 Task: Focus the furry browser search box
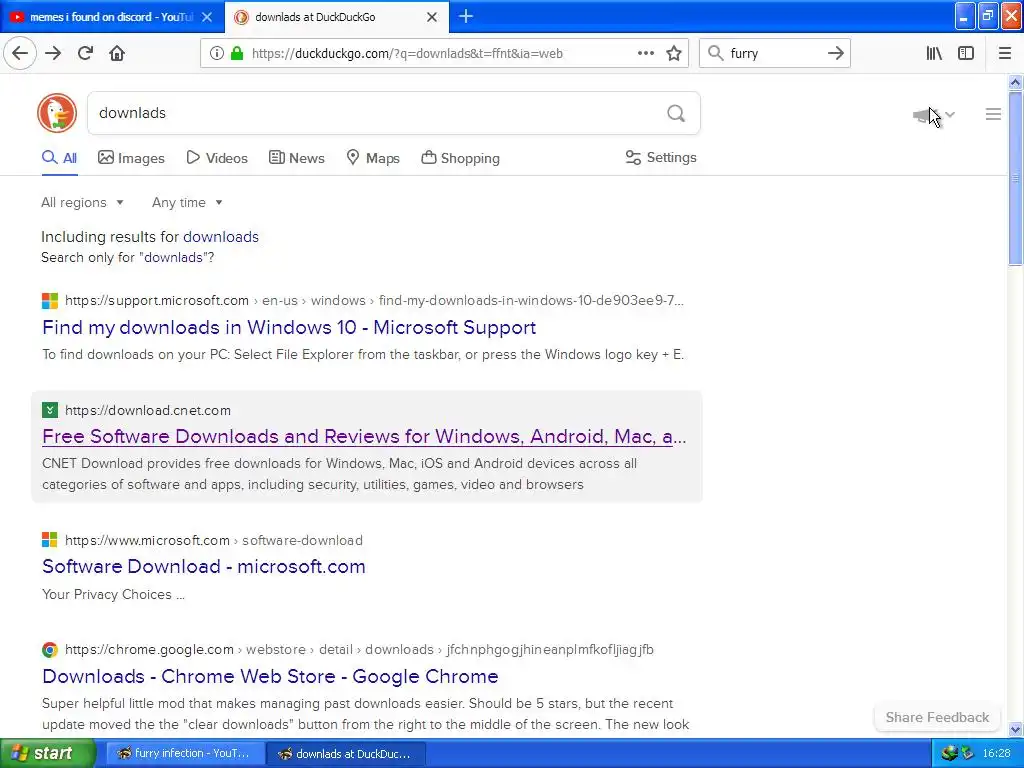(x=774, y=54)
